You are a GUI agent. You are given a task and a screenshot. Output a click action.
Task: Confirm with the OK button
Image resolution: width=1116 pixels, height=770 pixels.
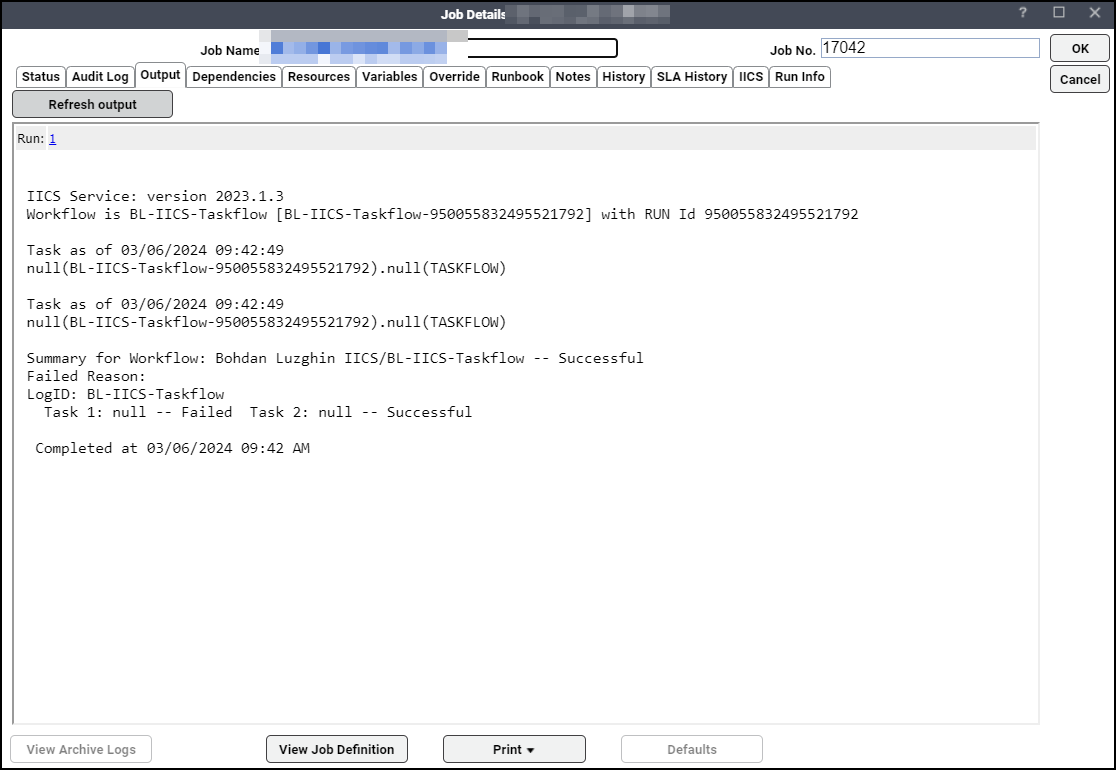(1080, 48)
